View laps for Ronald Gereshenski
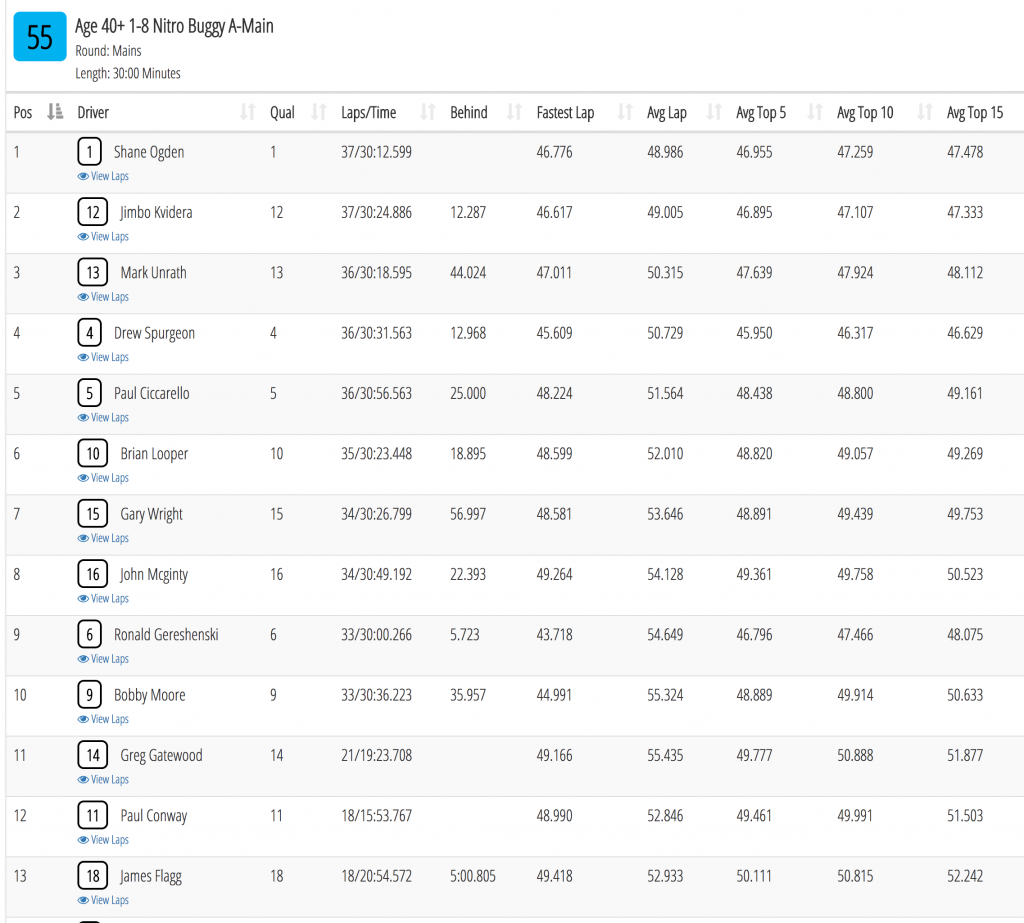1024x923 pixels. [x=103, y=658]
